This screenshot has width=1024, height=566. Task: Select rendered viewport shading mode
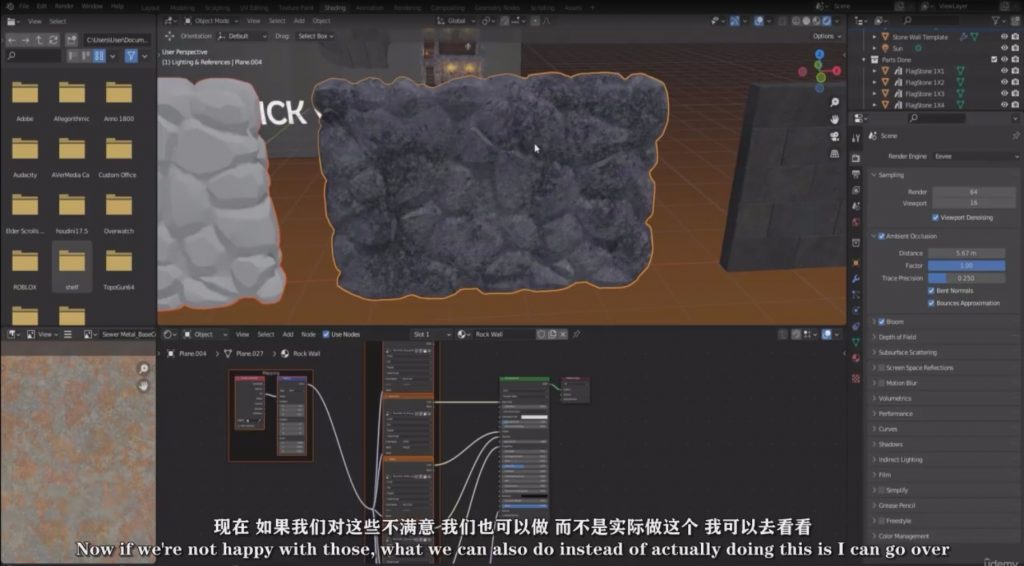pyautogui.click(x=827, y=21)
